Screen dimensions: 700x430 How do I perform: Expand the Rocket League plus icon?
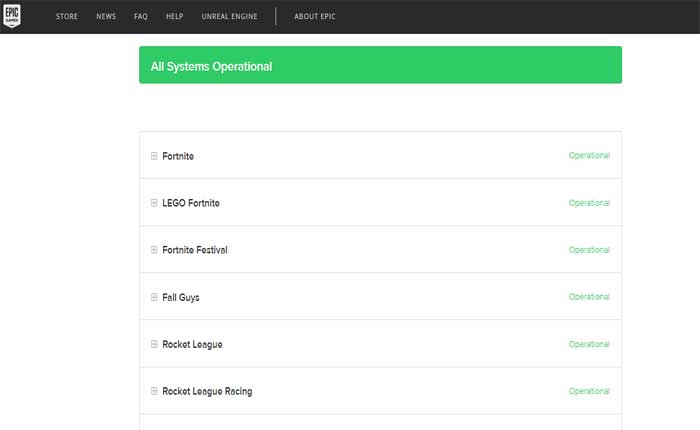coord(154,344)
